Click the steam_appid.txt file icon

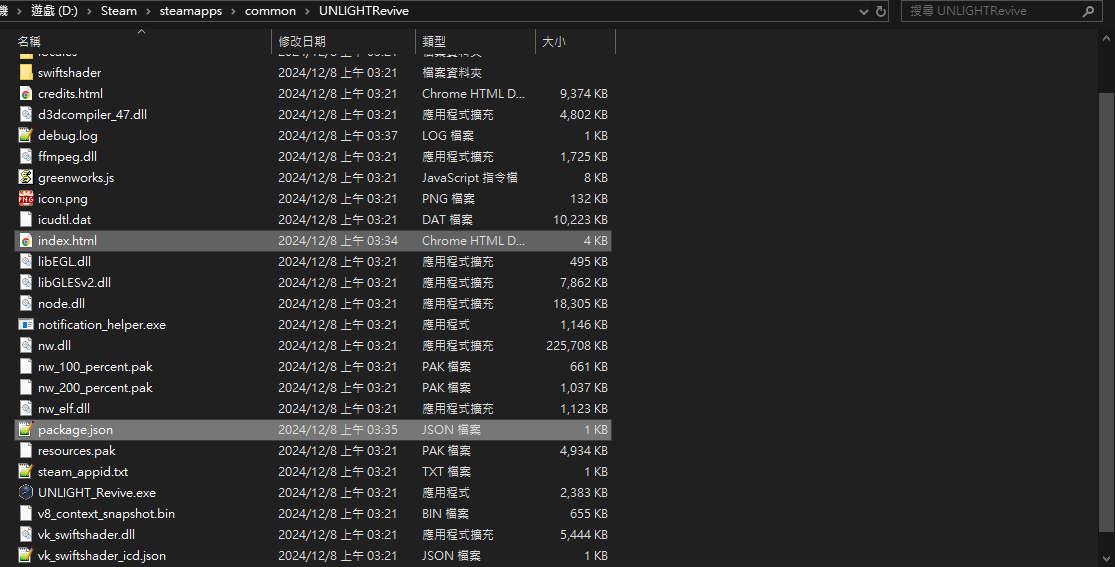[x=26, y=472]
